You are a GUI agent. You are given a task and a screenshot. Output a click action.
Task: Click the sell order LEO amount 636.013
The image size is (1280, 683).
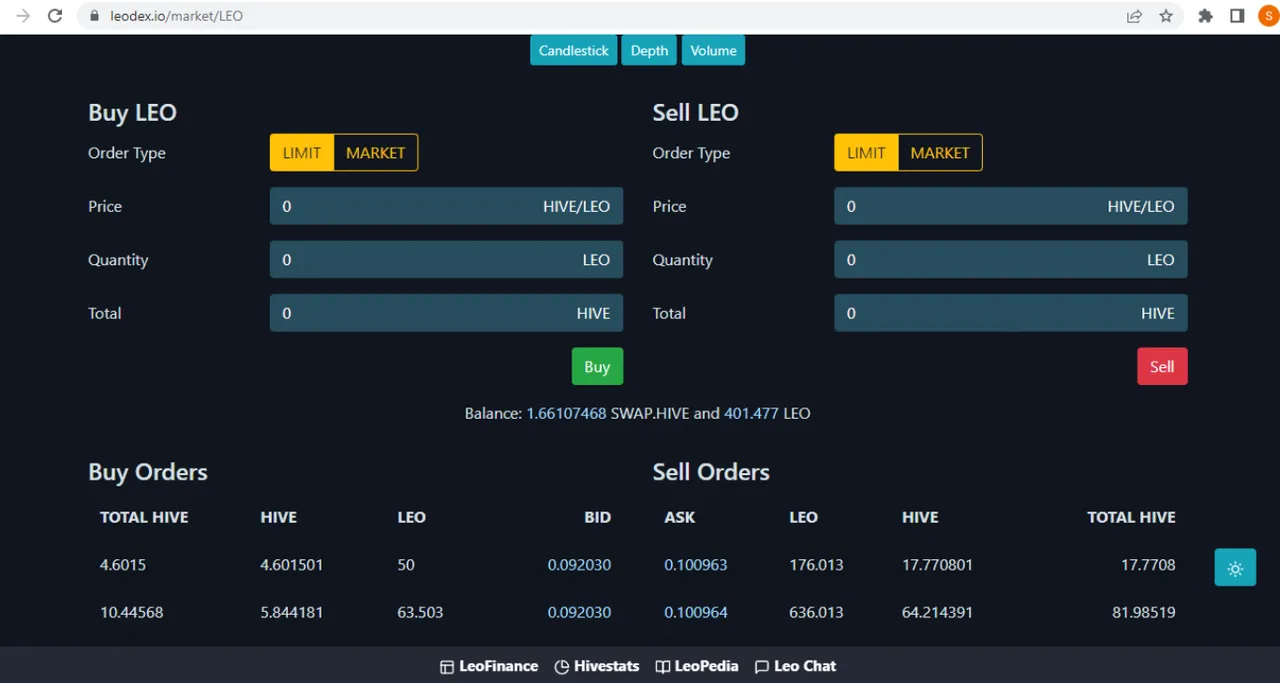coord(816,612)
